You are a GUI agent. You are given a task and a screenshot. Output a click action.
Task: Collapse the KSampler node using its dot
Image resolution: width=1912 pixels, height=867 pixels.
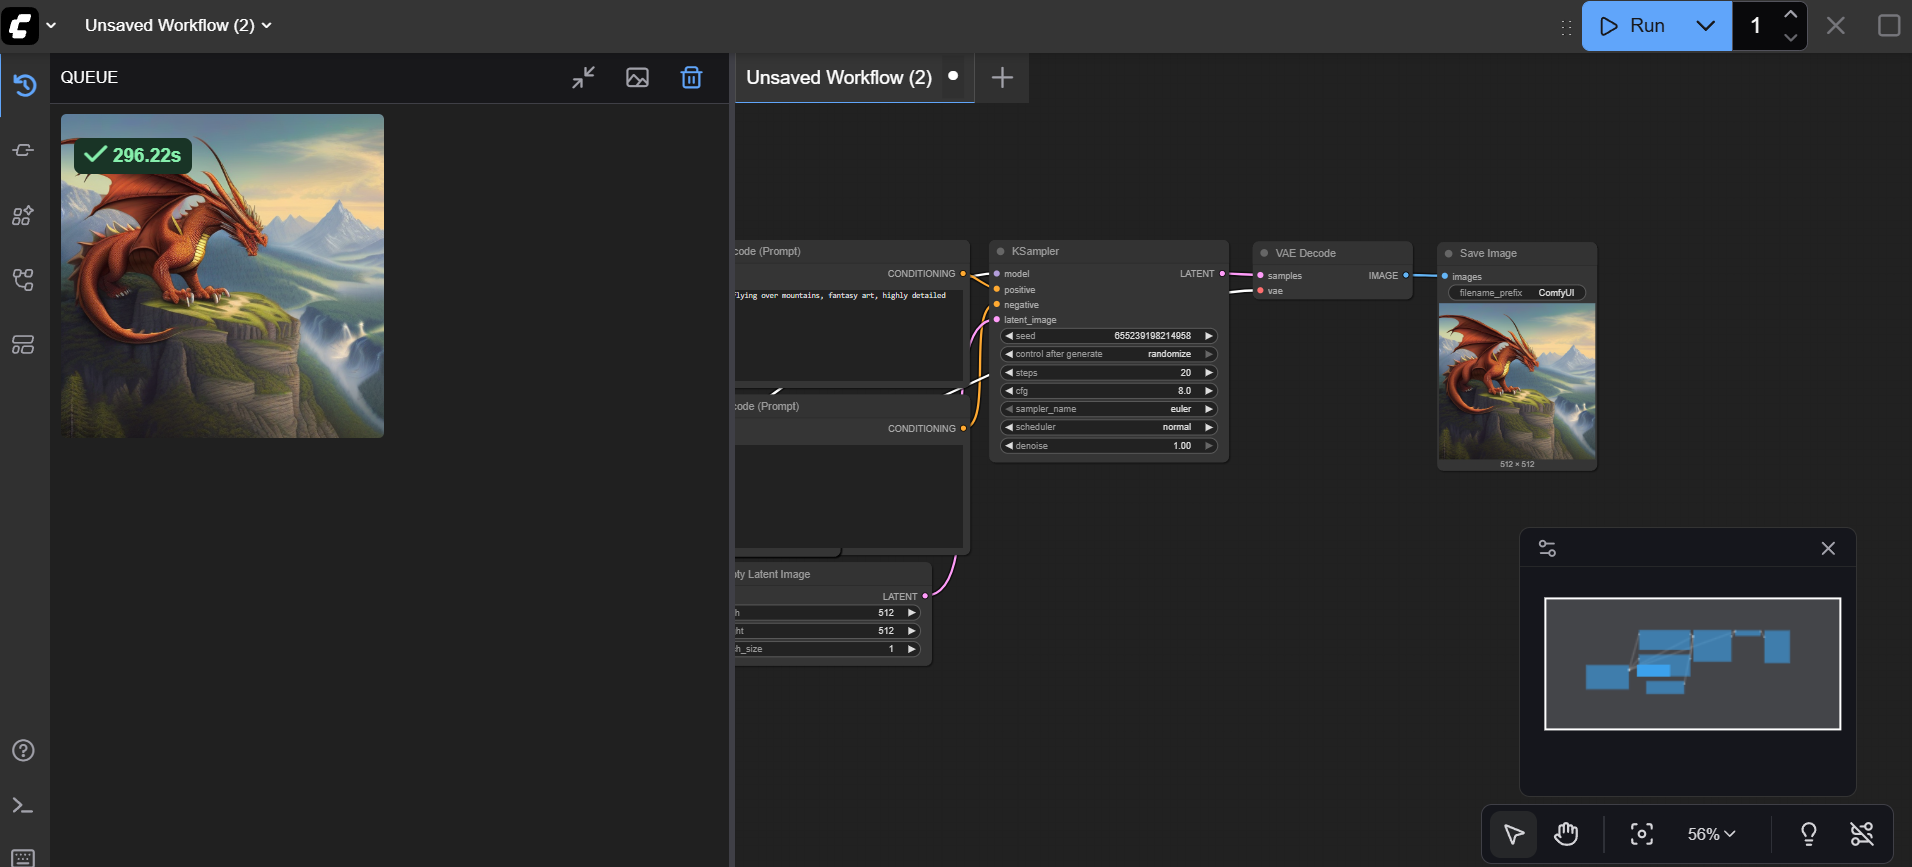pyautogui.click(x=1000, y=252)
